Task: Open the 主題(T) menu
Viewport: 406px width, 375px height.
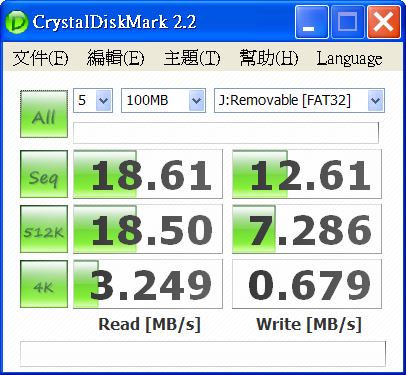Action: tap(192, 58)
